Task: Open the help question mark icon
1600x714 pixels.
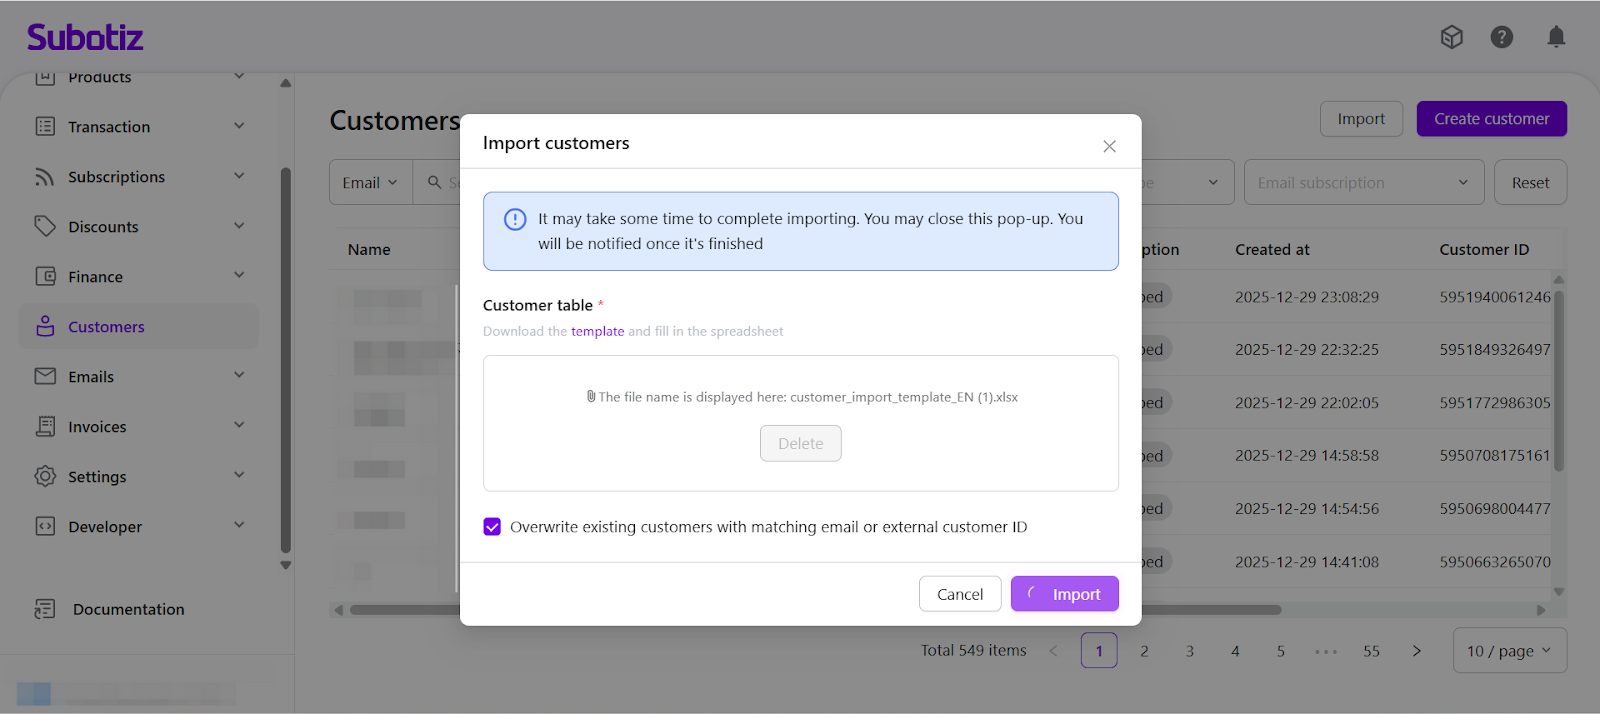Action: 1501,37
